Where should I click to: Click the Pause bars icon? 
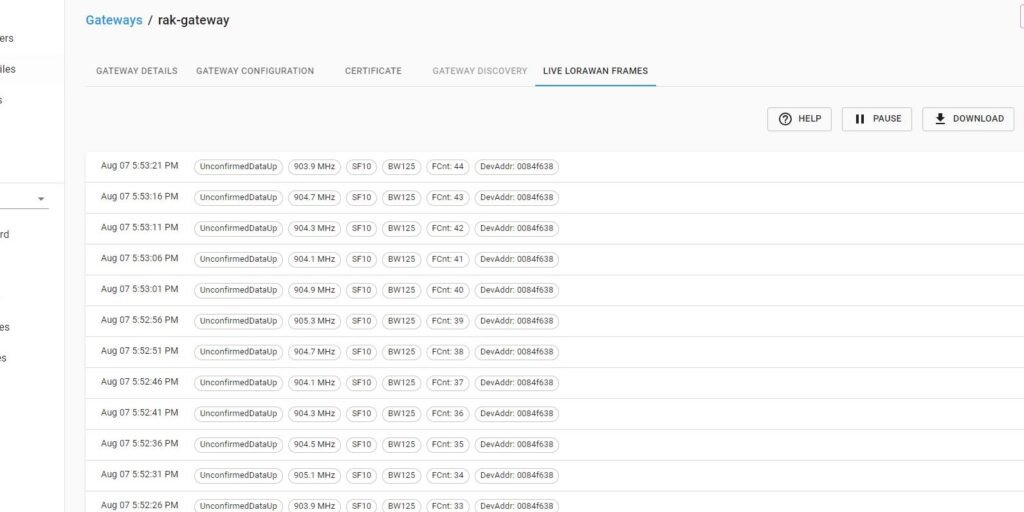pyautogui.click(x=860, y=119)
